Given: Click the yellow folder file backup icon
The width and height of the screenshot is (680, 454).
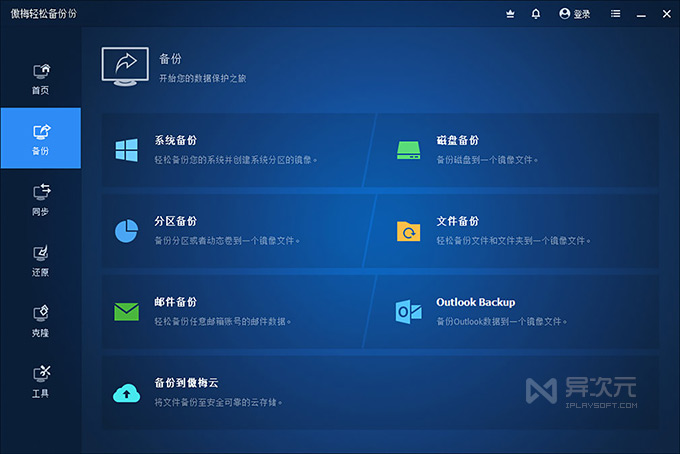Looking at the screenshot, I should [409, 231].
